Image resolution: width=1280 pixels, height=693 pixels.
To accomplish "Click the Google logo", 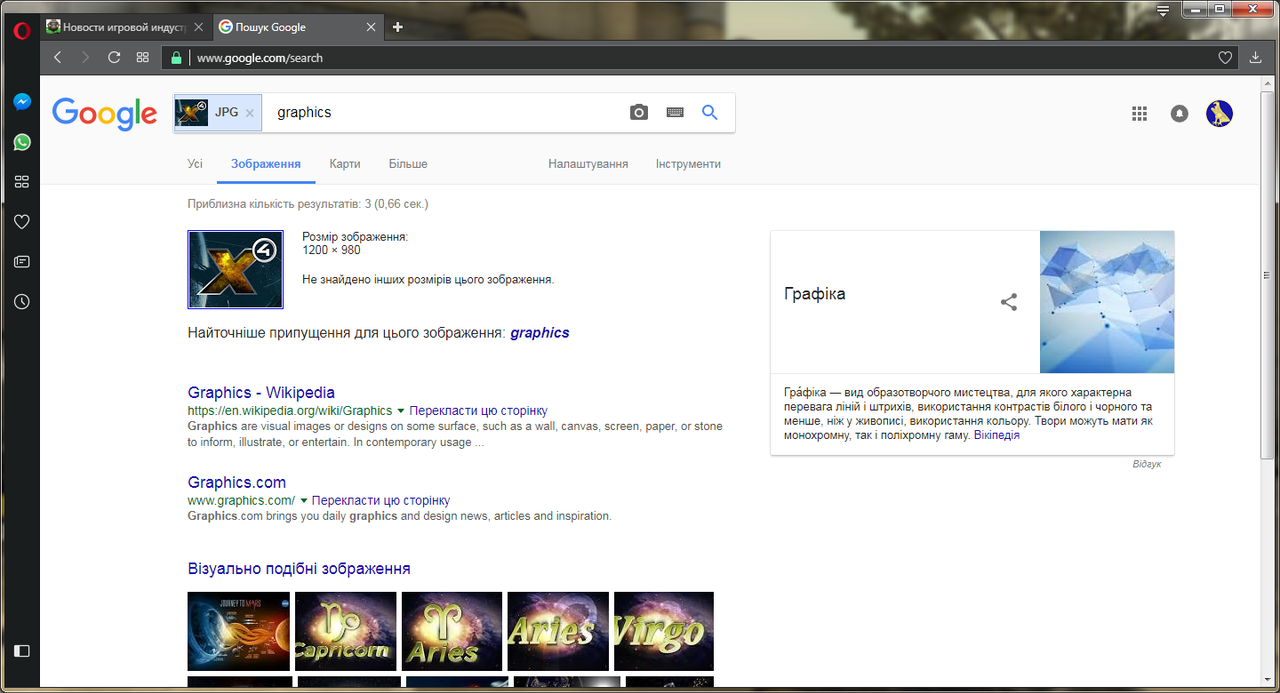I will tap(105, 113).
